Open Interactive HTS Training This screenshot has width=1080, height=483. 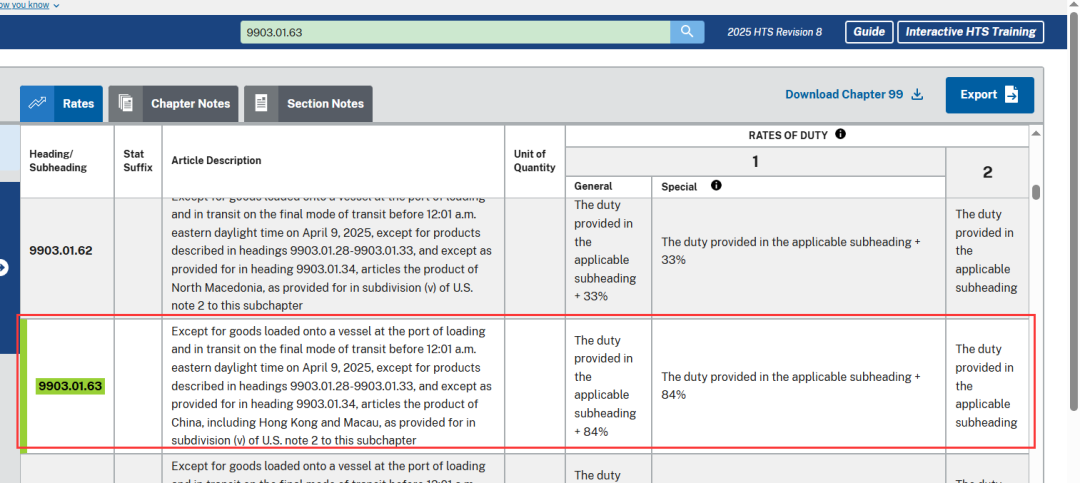(970, 32)
